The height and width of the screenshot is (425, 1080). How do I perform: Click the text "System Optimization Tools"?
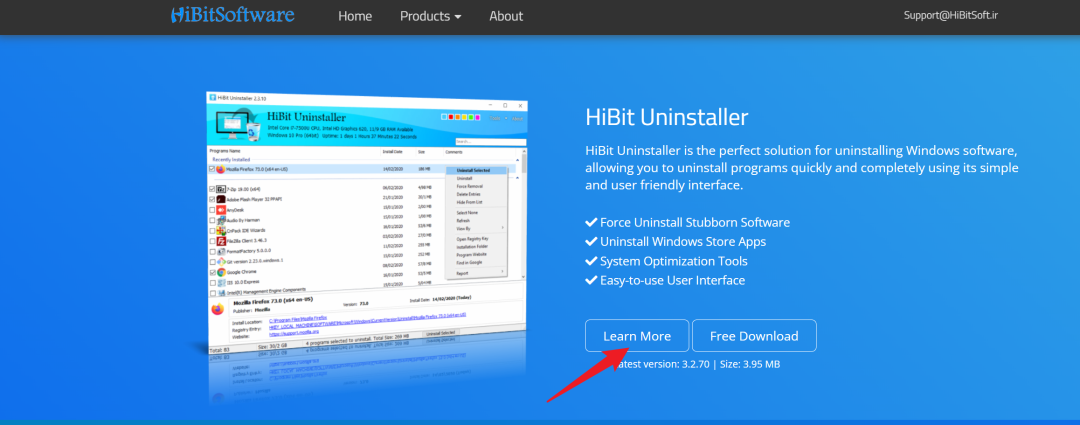click(x=674, y=261)
